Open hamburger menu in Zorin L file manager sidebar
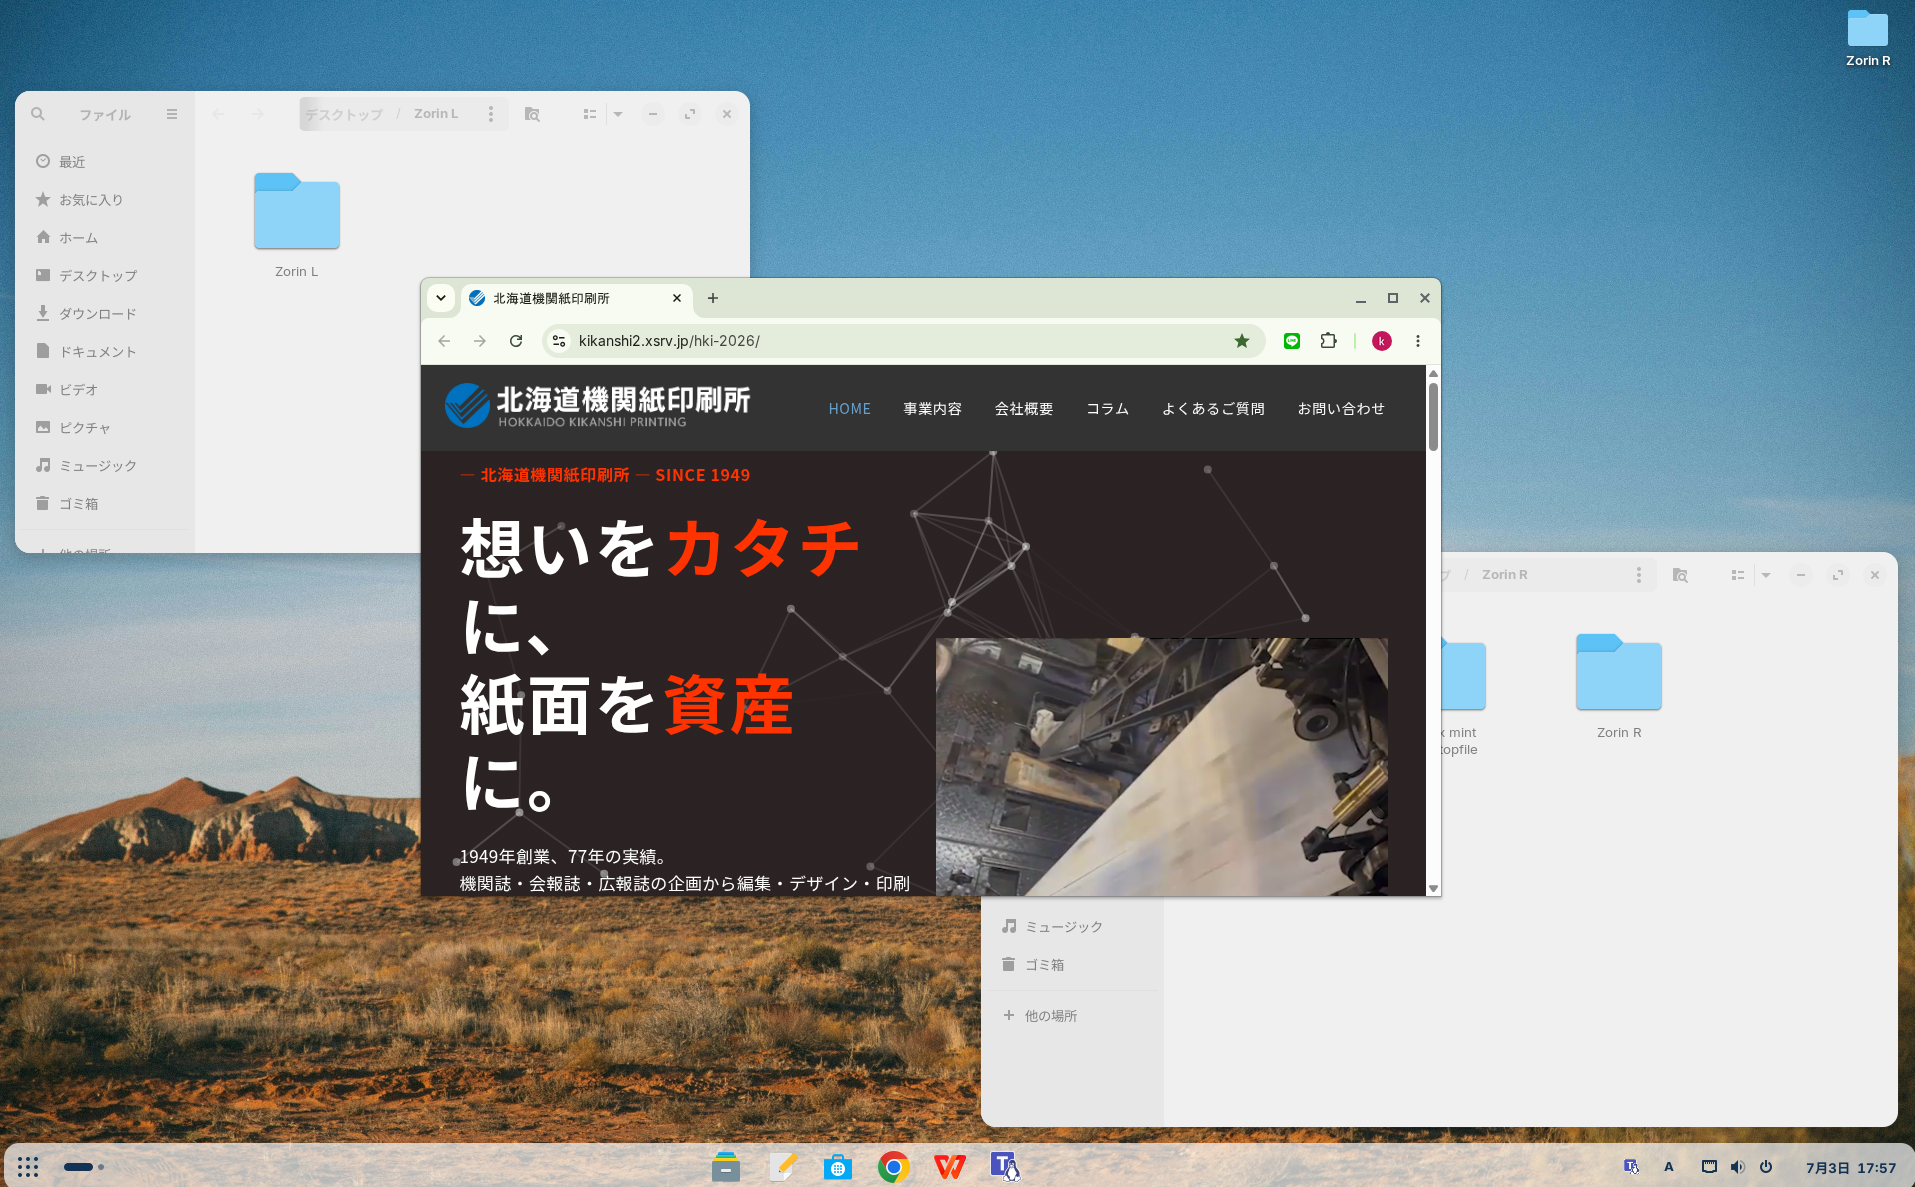Viewport: 1915px width, 1187px height. (172, 114)
